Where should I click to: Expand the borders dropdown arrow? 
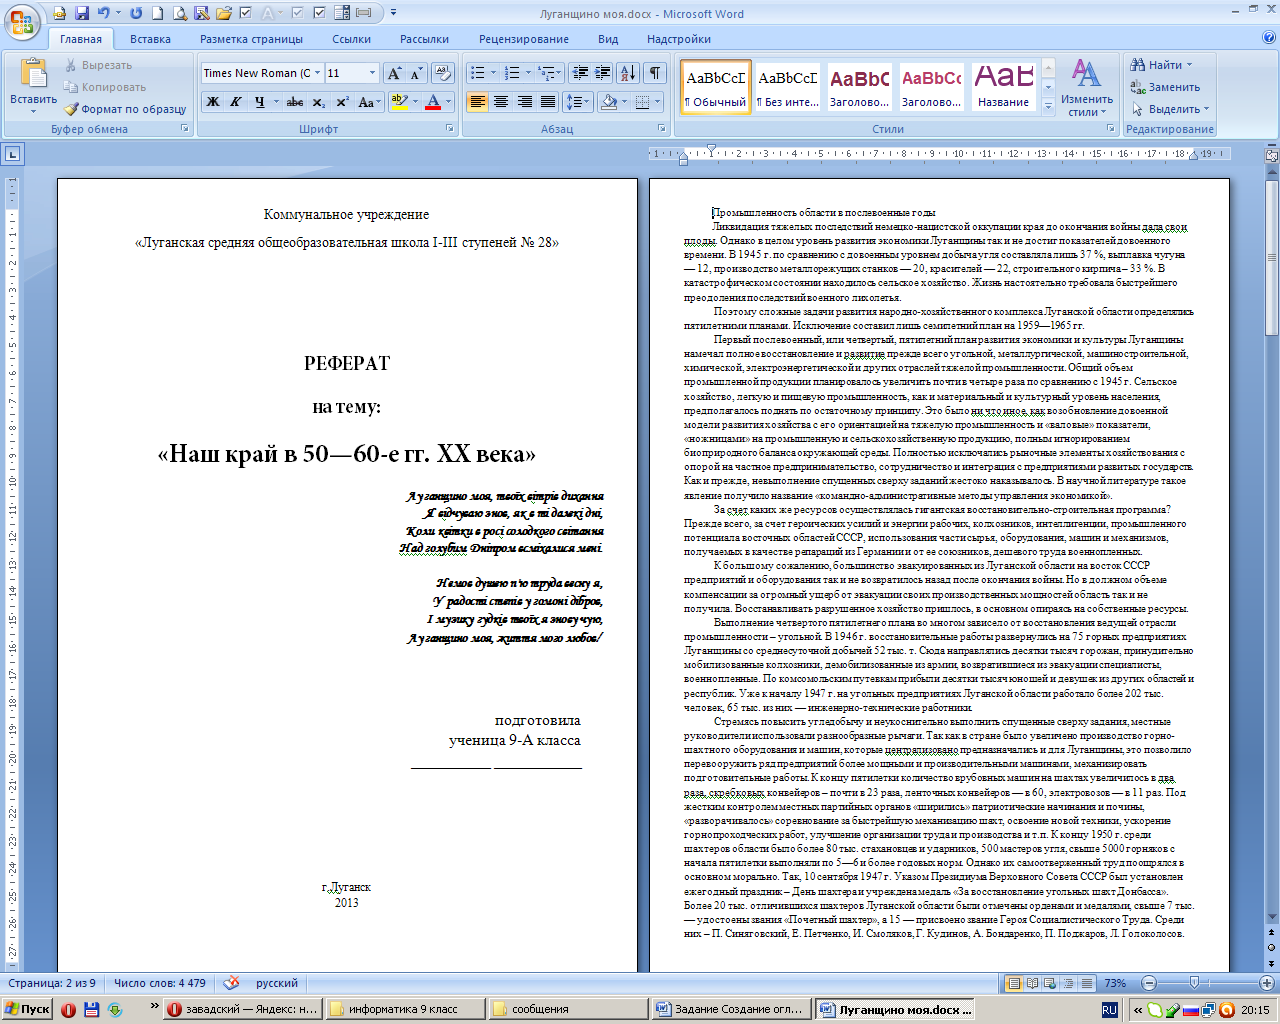pos(658,102)
